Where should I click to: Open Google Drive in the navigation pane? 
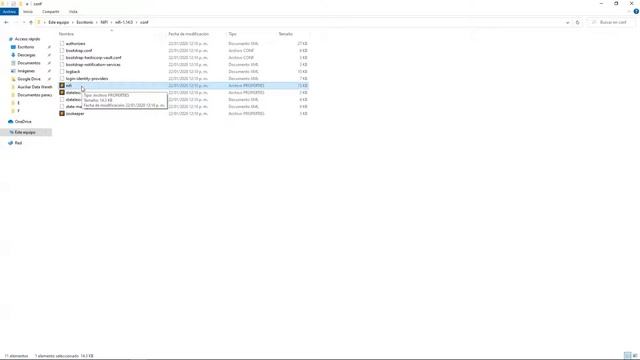click(x=29, y=79)
